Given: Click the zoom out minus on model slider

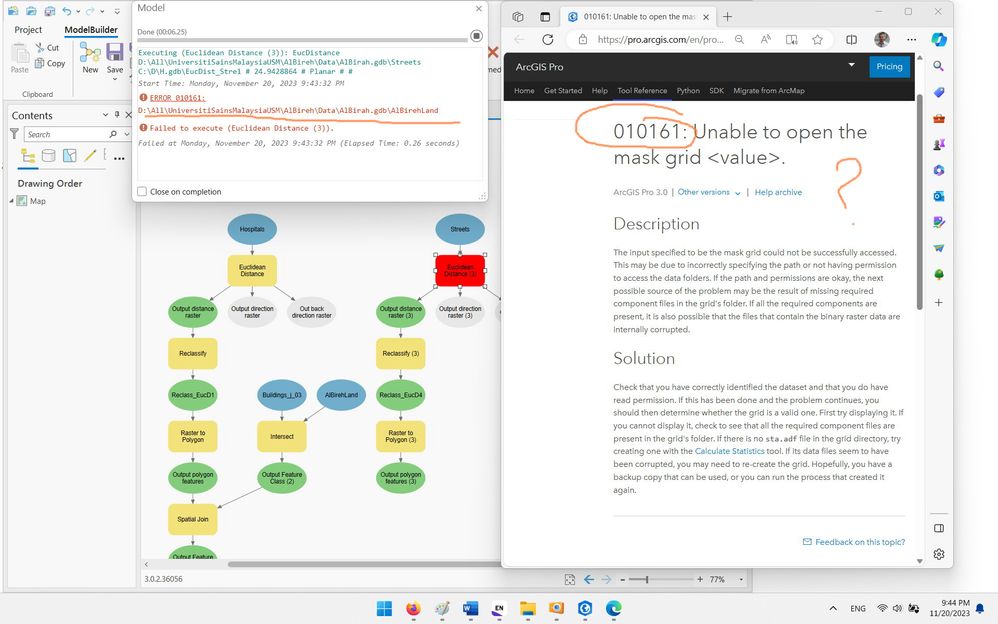Looking at the screenshot, I should [x=622, y=579].
